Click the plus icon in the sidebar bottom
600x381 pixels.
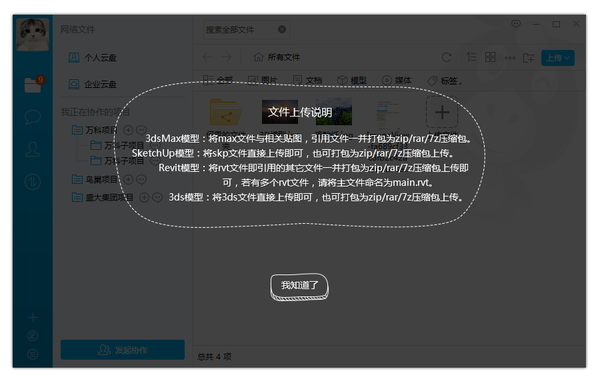tap(33, 317)
